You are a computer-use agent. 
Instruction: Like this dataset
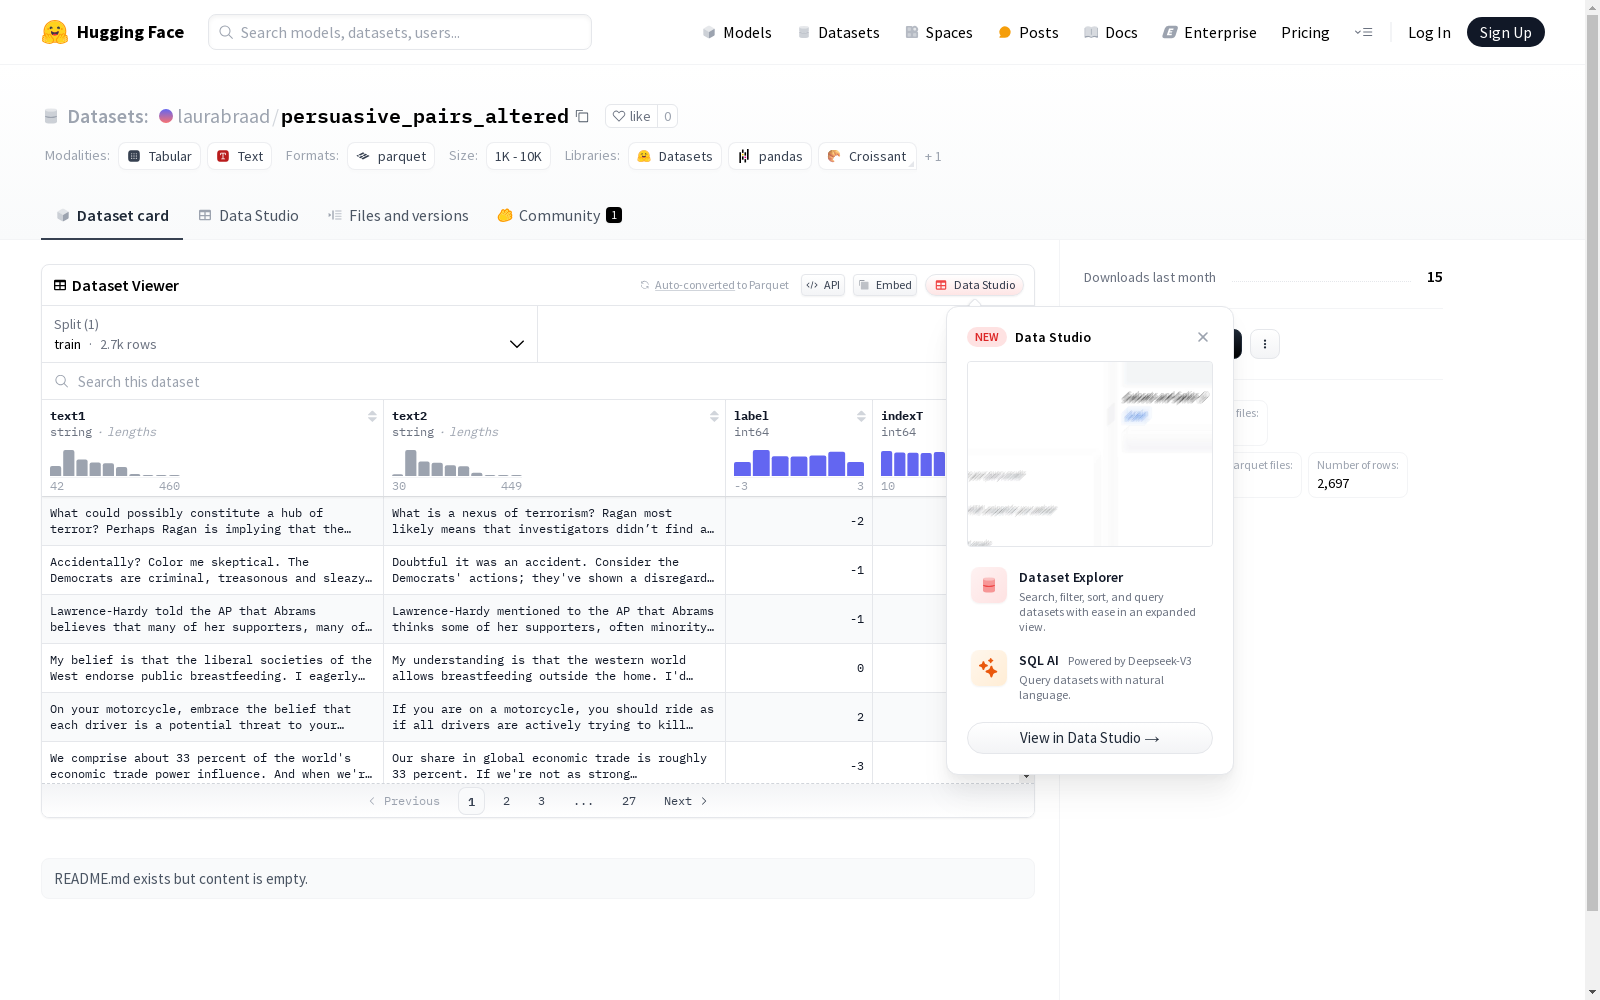[x=631, y=116]
